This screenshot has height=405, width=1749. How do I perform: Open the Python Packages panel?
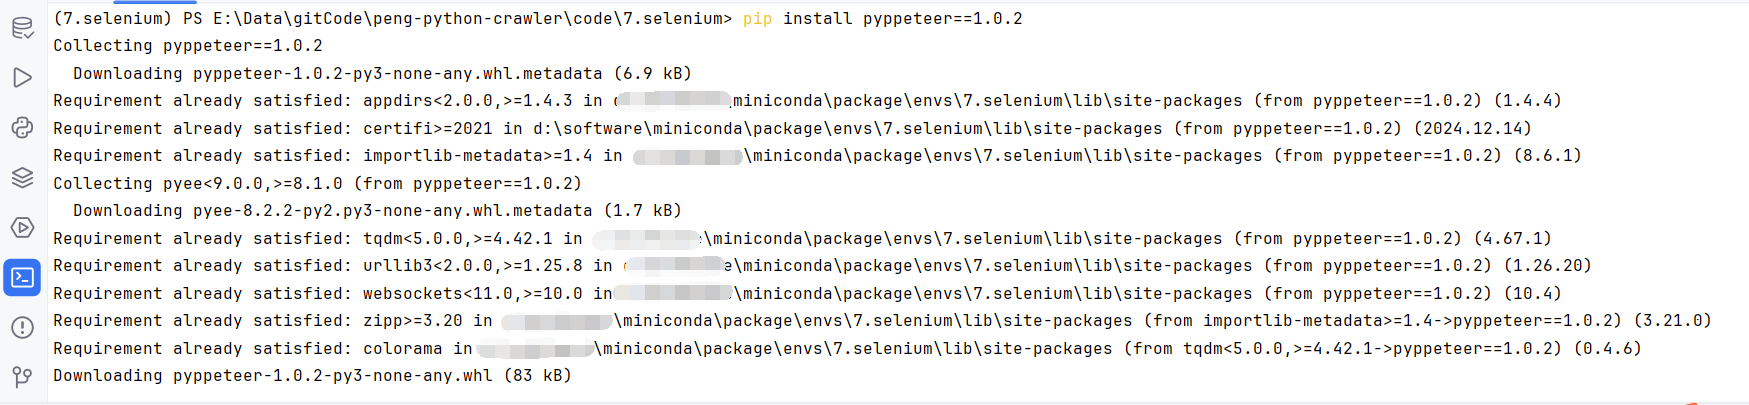click(22, 178)
